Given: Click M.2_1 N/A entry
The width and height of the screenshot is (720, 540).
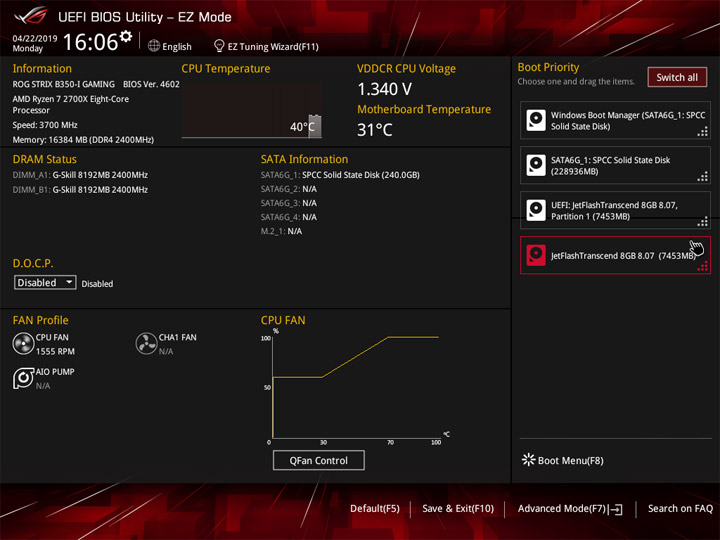Looking at the screenshot, I should point(281,231).
